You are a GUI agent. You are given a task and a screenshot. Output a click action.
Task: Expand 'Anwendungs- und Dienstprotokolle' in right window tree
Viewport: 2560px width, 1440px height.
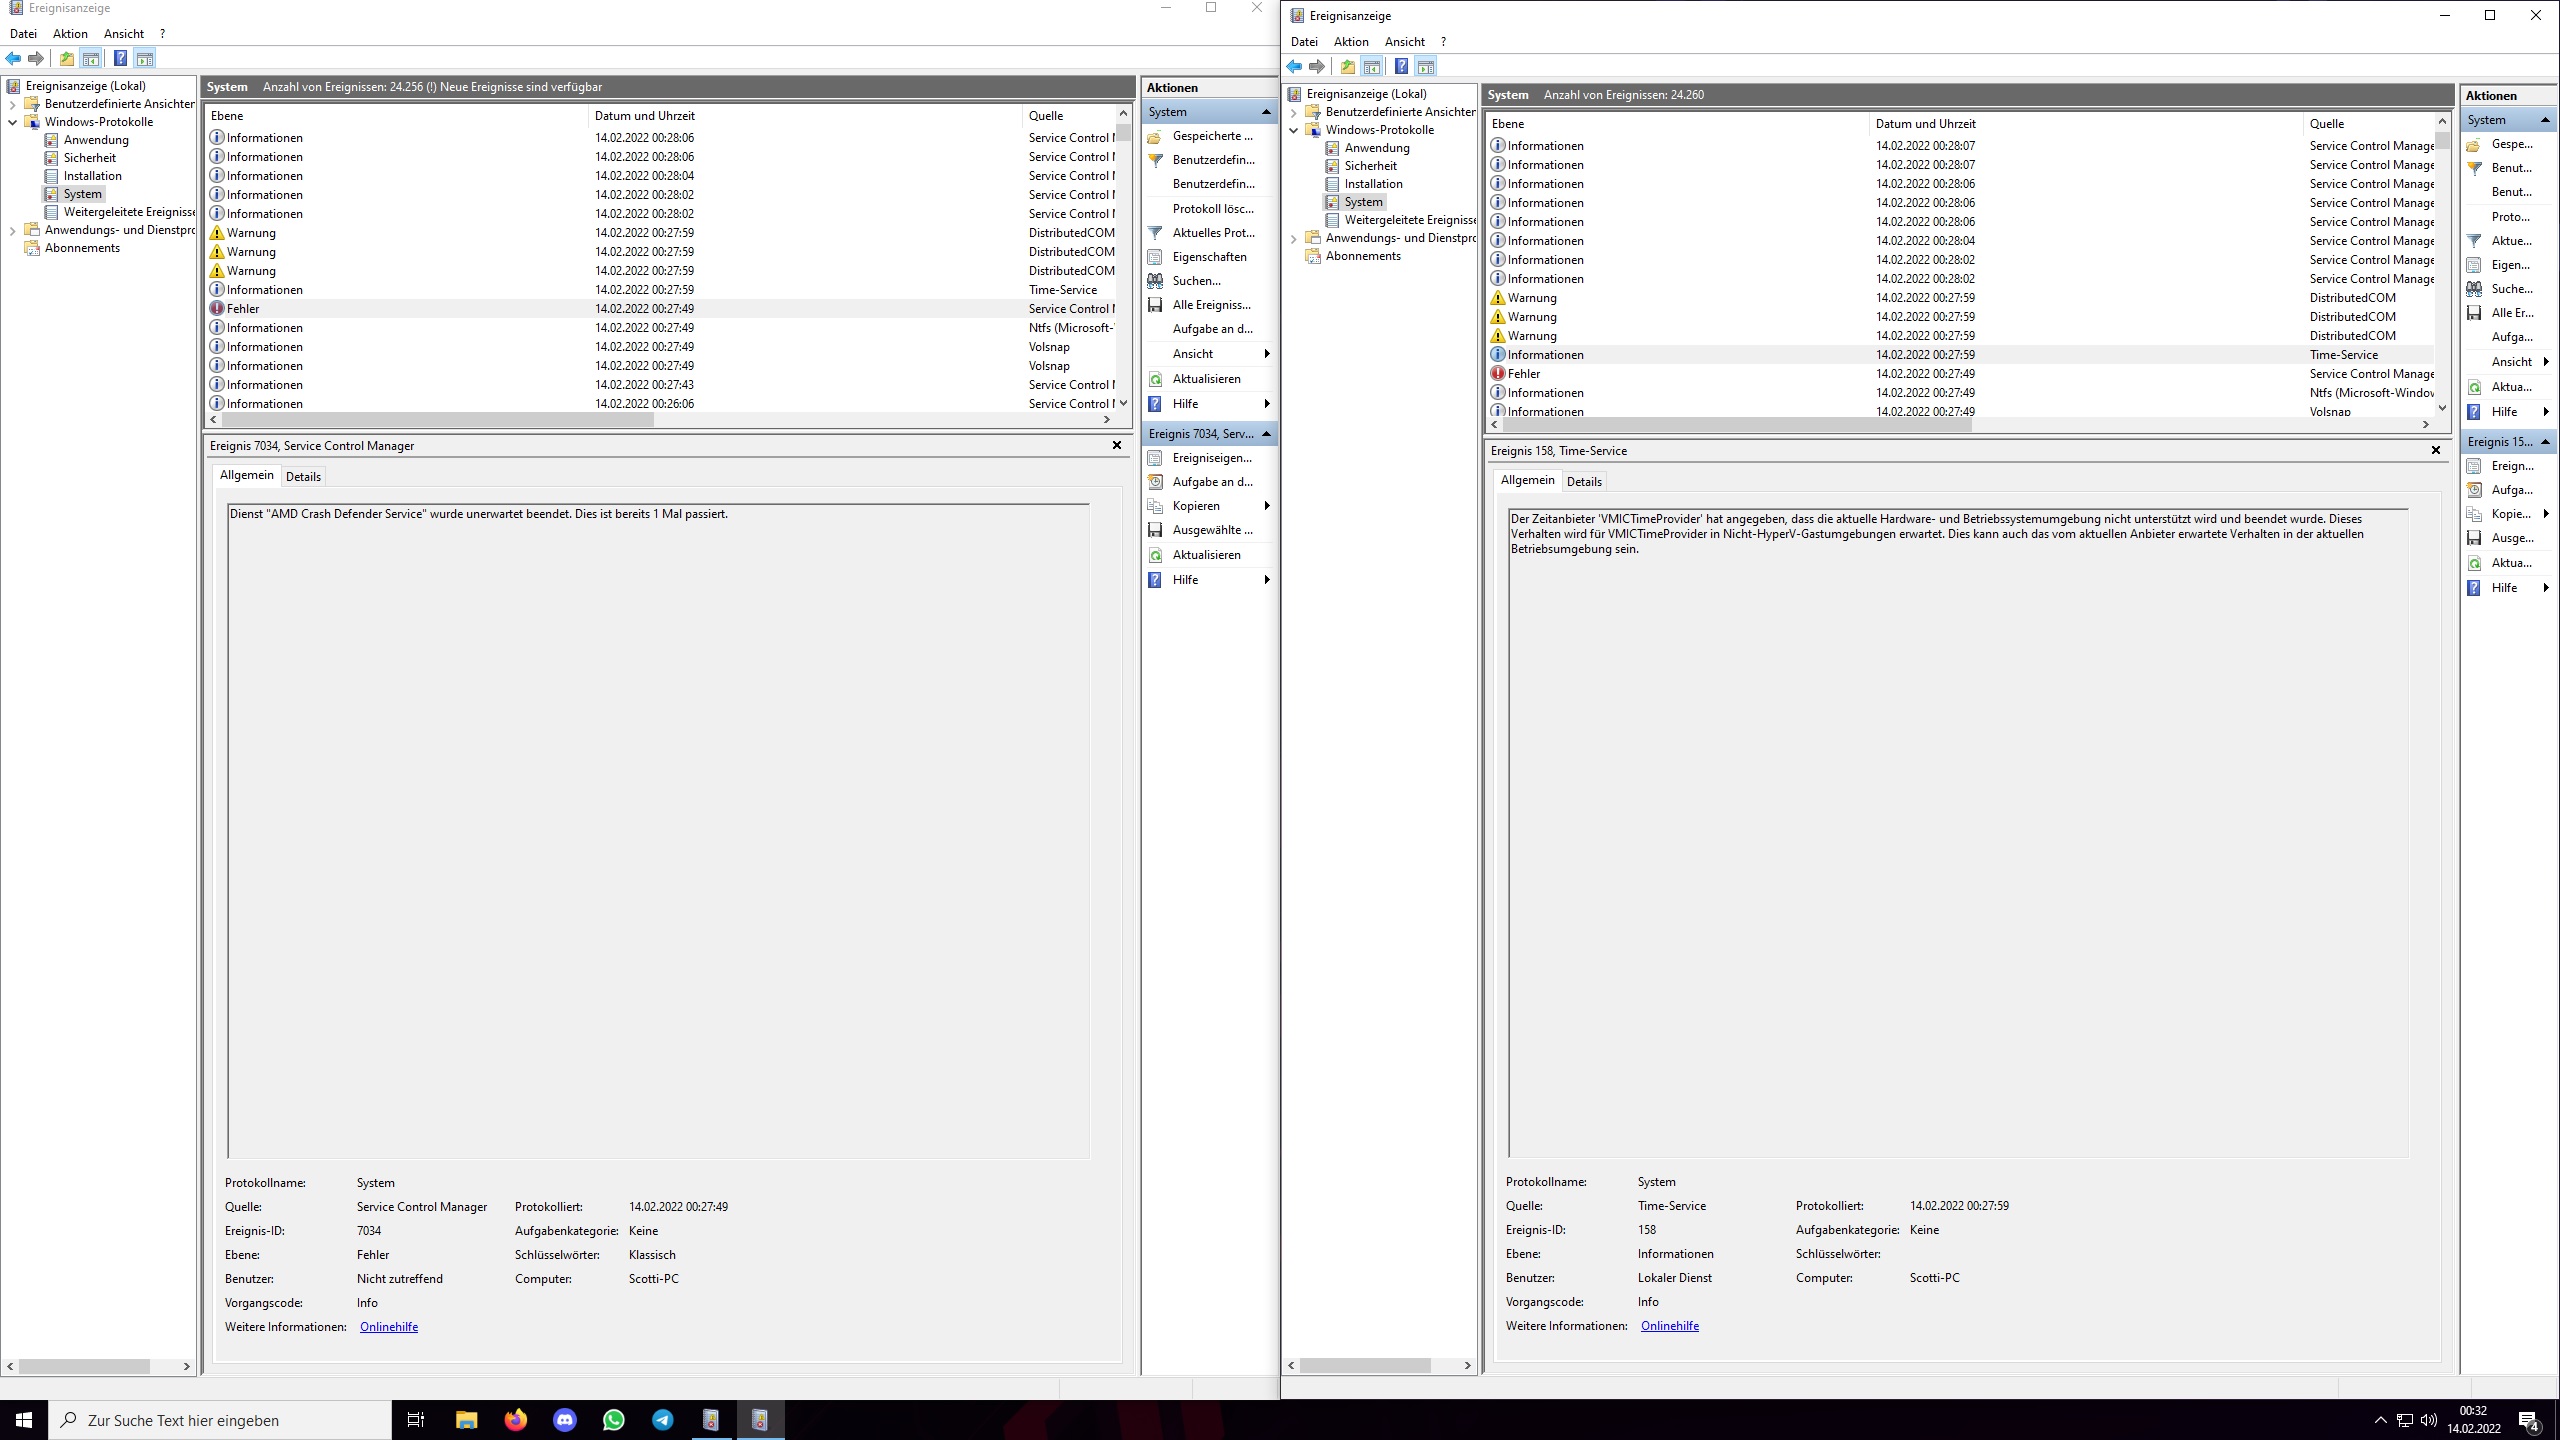(1293, 238)
